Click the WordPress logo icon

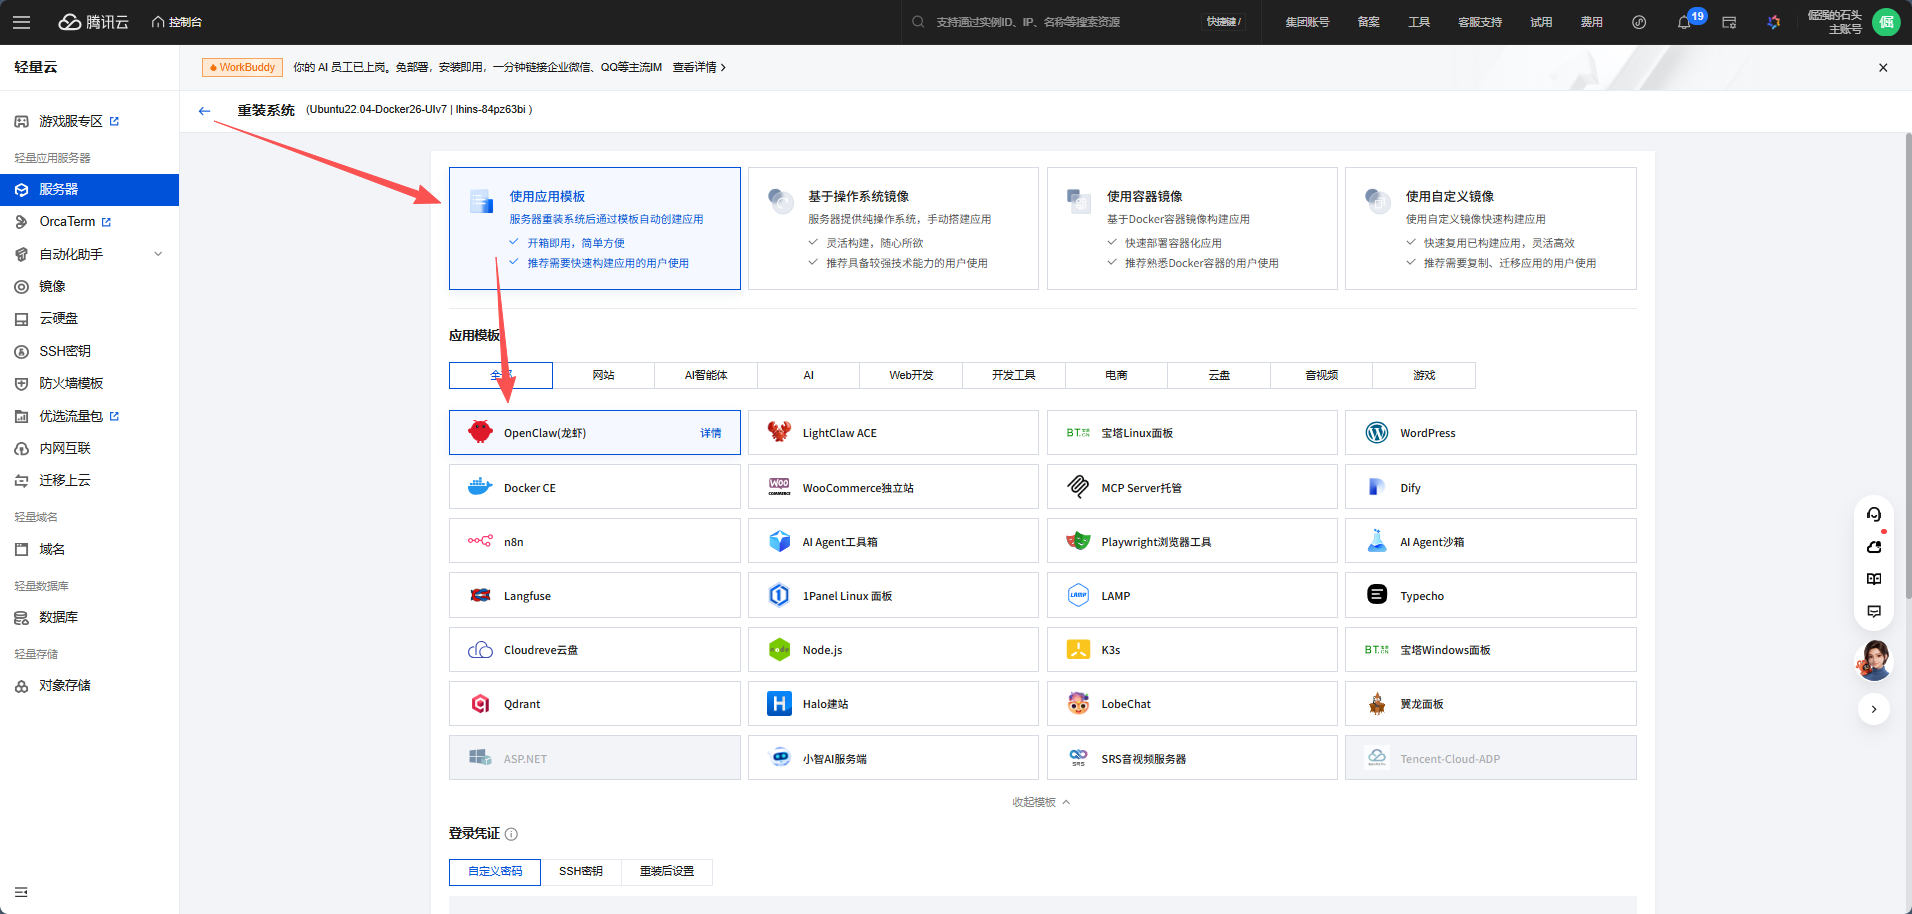[x=1377, y=433]
